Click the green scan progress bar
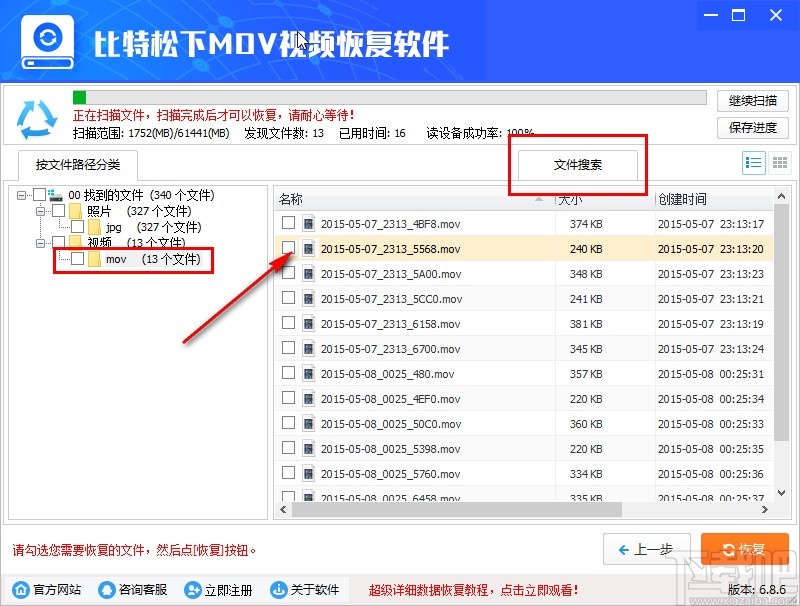Image resolution: width=800 pixels, height=606 pixels. pyautogui.click(x=389, y=97)
